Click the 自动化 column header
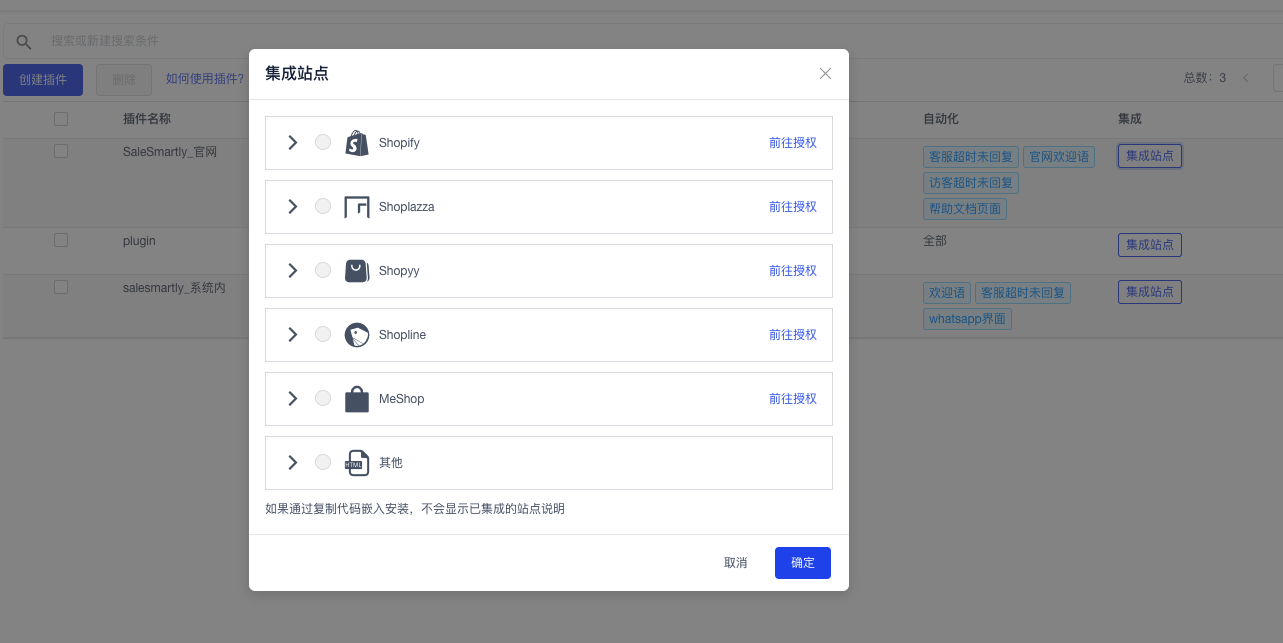Image resolution: width=1283 pixels, height=643 pixels. click(x=941, y=119)
